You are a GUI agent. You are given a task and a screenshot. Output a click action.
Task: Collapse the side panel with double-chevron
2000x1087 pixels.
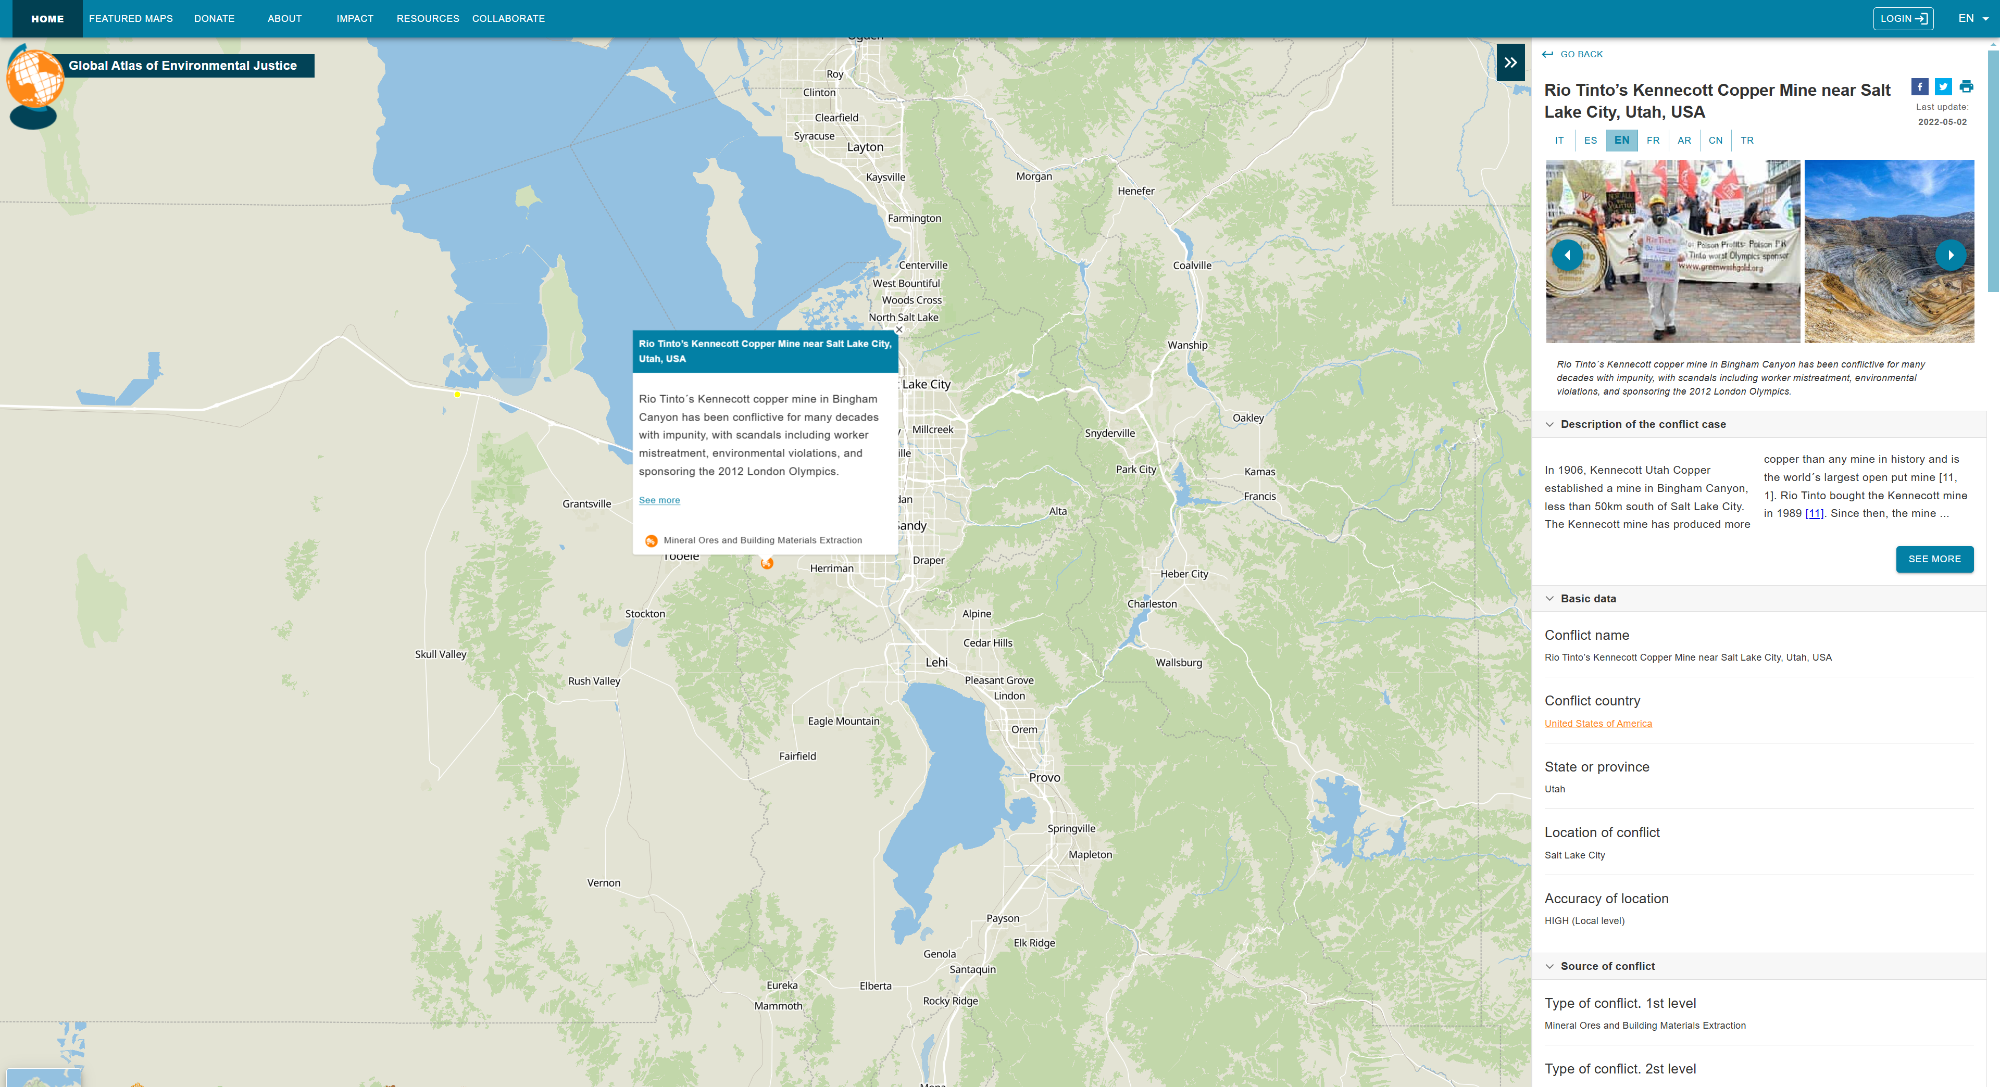coord(1510,62)
